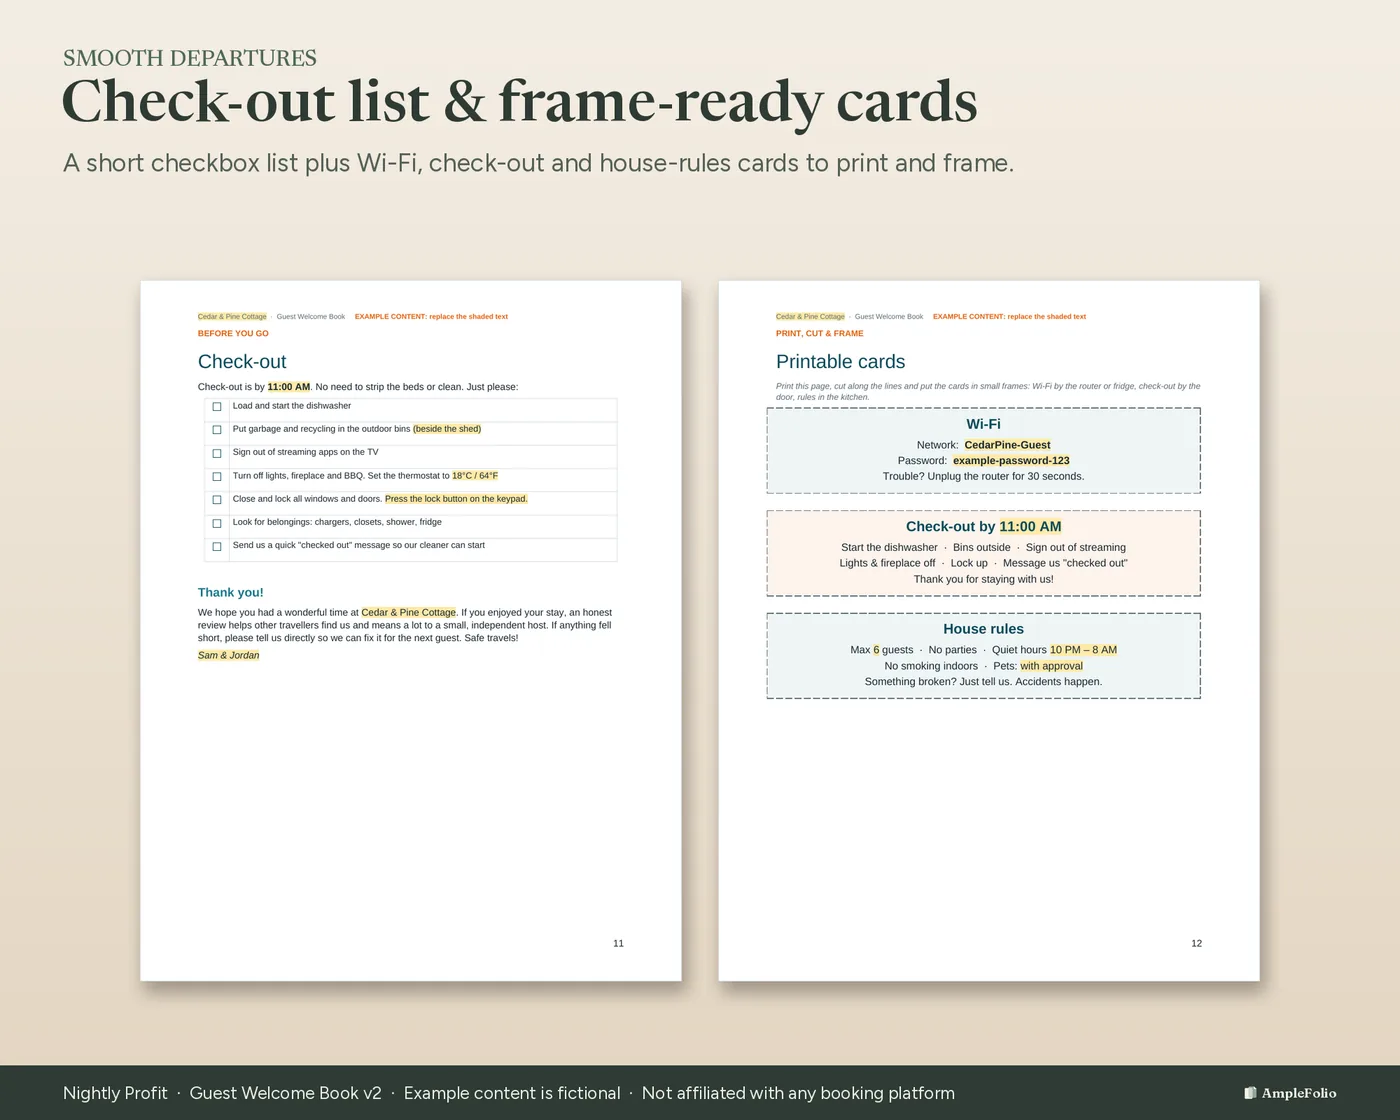The width and height of the screenshot is (1400, 1120).
Task: Check the 'Look for belongings' checkbox
Action: click(217, 523)
